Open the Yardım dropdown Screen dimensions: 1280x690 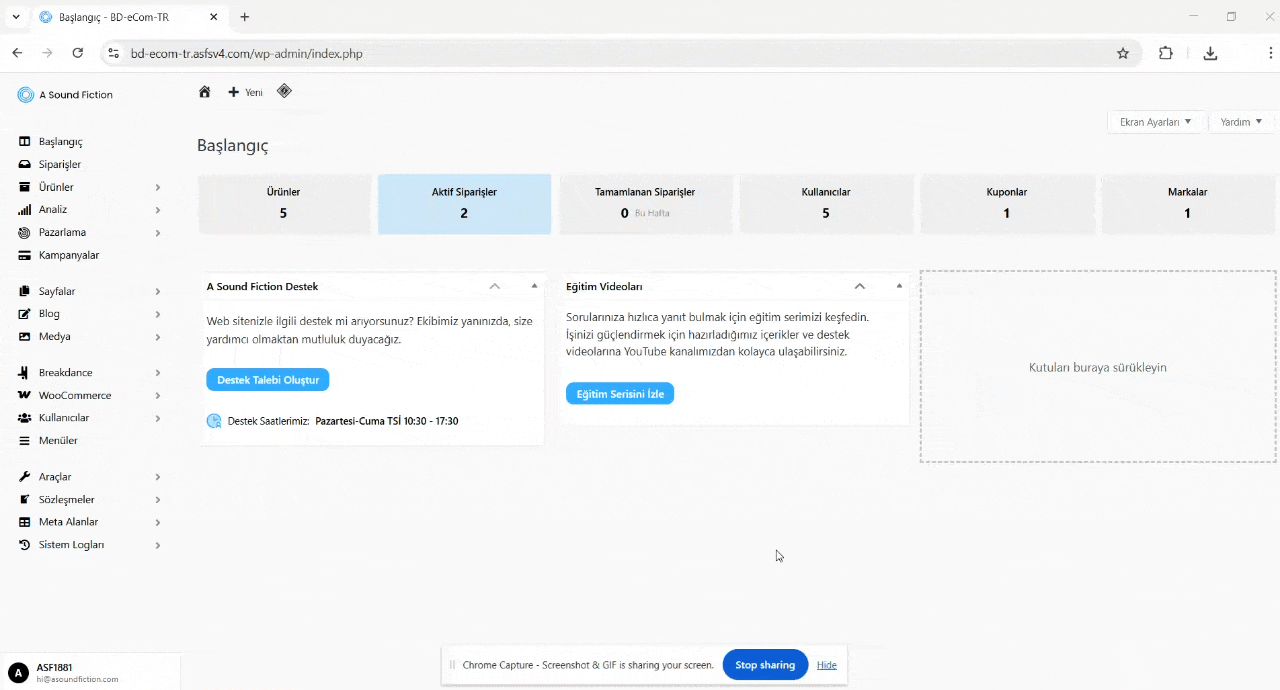[1241, 122]
